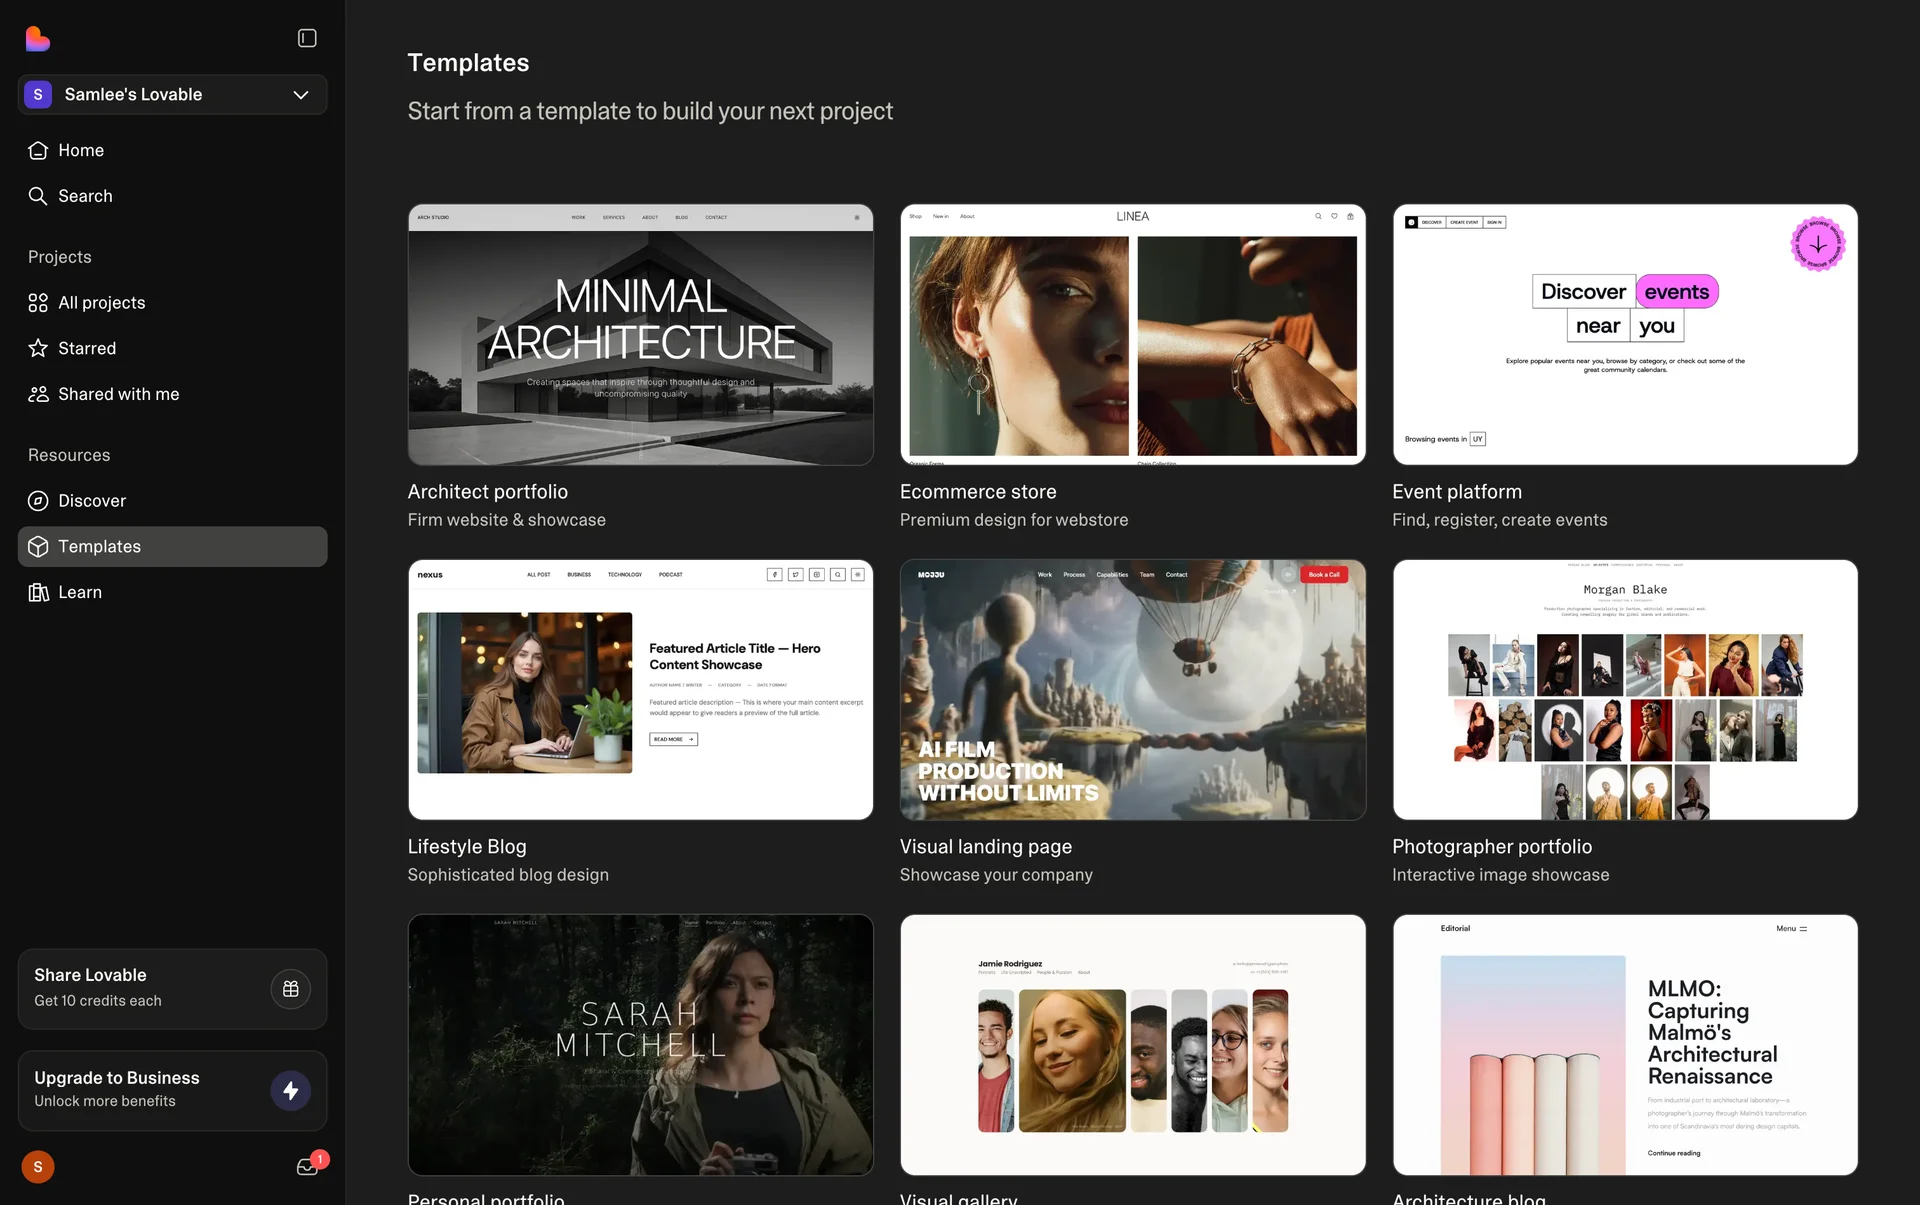Select the Visual landing page template
The image size is (1920, 1205).
1132,690
